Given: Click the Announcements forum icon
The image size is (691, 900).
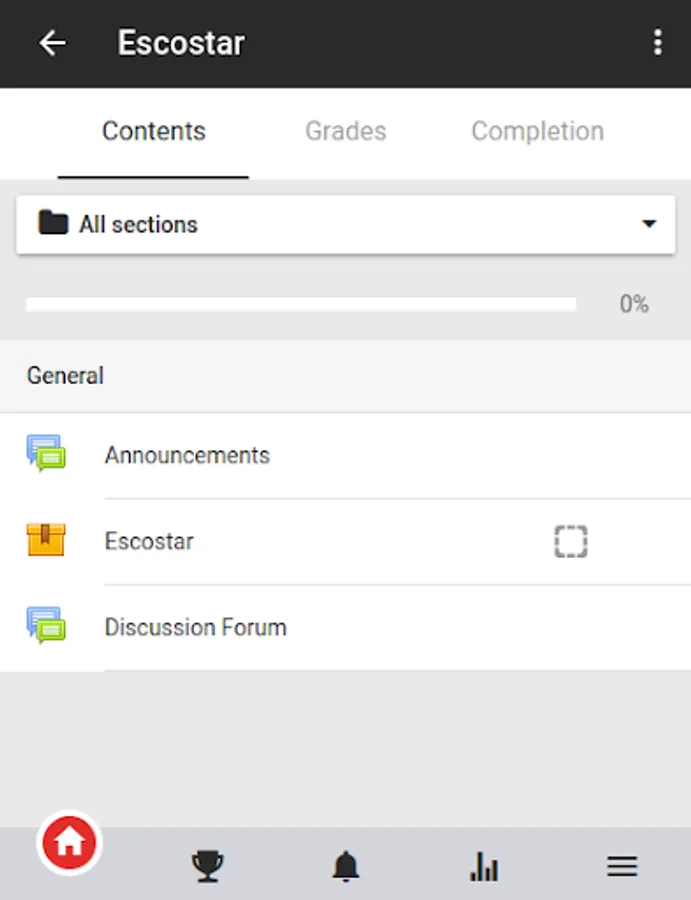Looking at the screenshot, I should (46, 454).
